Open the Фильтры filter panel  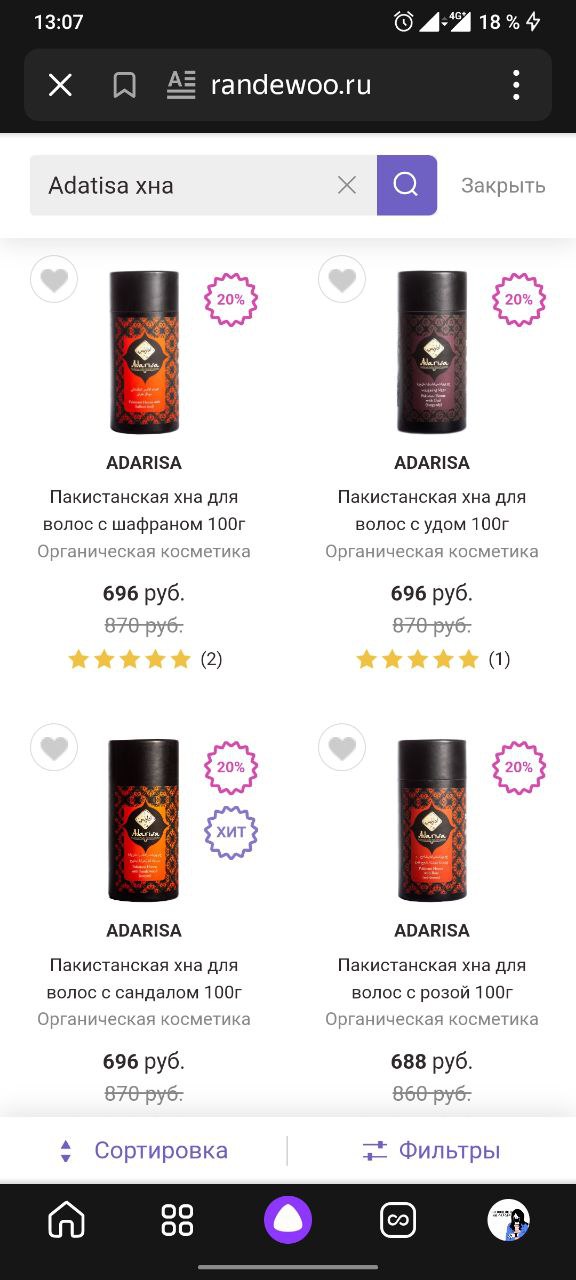tap(431, 1151)
